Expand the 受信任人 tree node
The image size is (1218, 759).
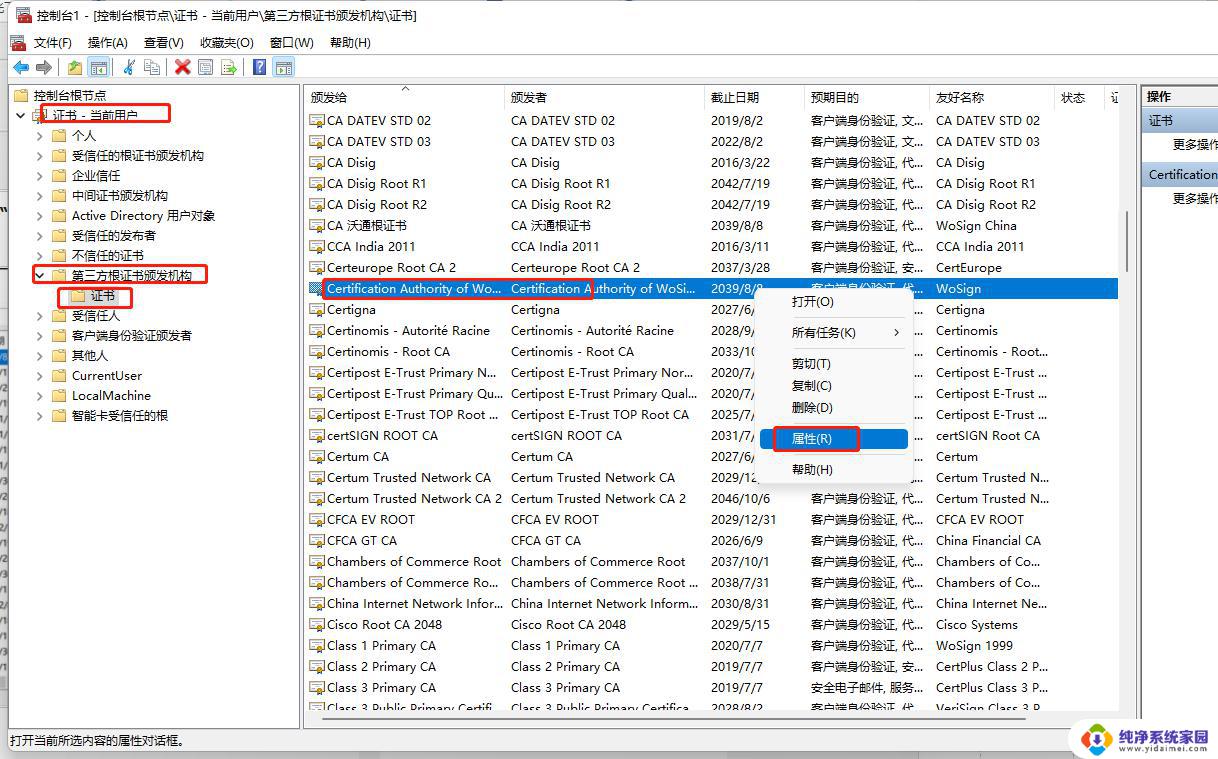40,315
